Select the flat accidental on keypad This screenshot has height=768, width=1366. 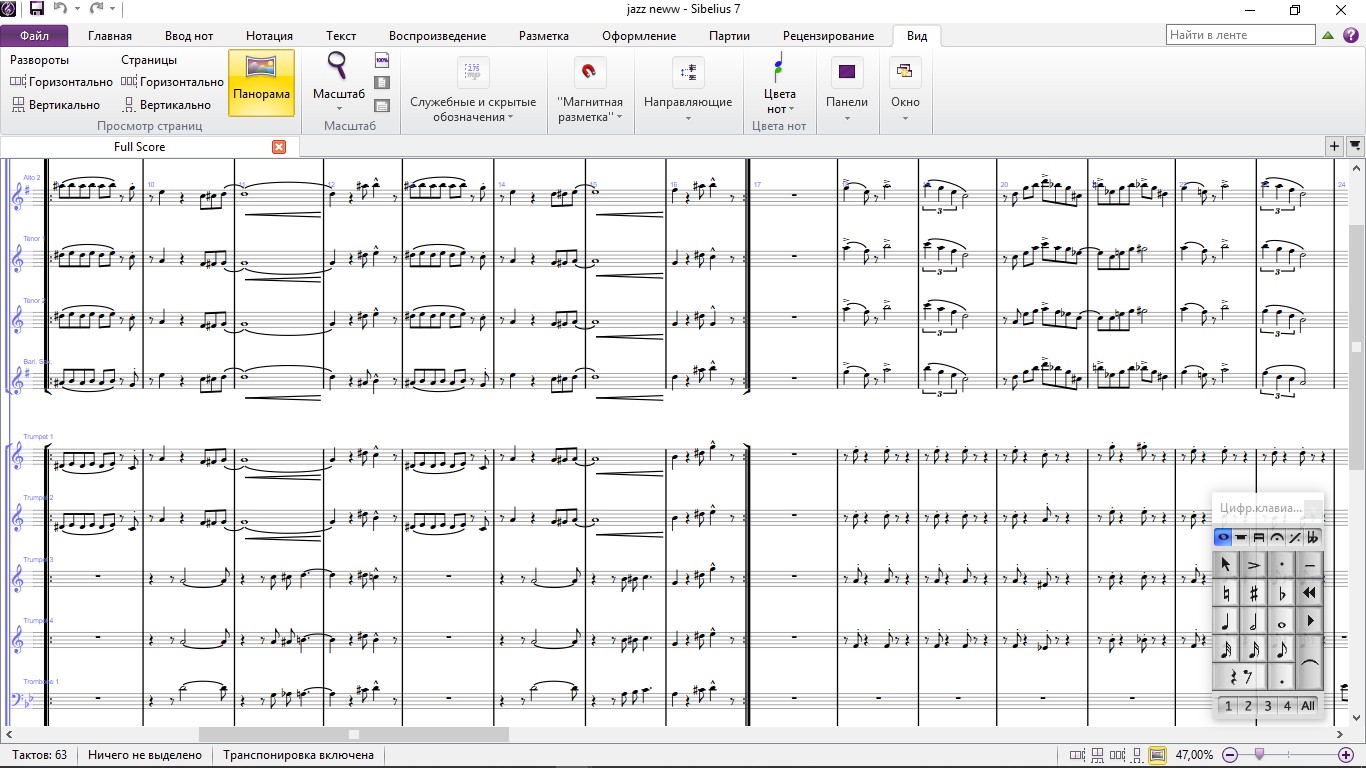(1282, 593)
